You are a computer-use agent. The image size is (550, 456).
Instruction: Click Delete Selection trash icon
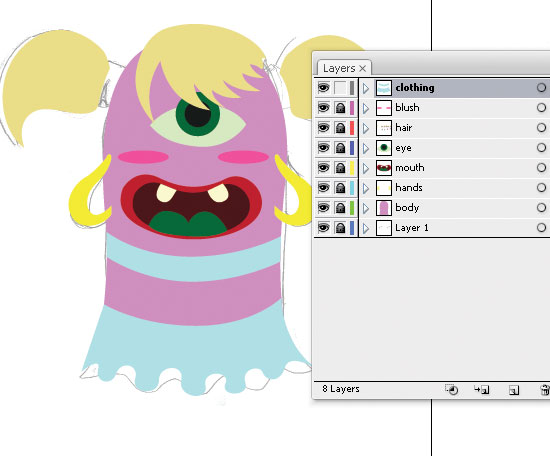pos(545,390)
